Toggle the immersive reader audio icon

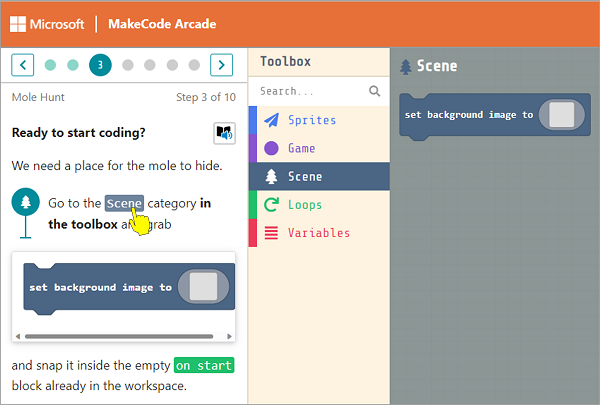[x=224, y=133]
